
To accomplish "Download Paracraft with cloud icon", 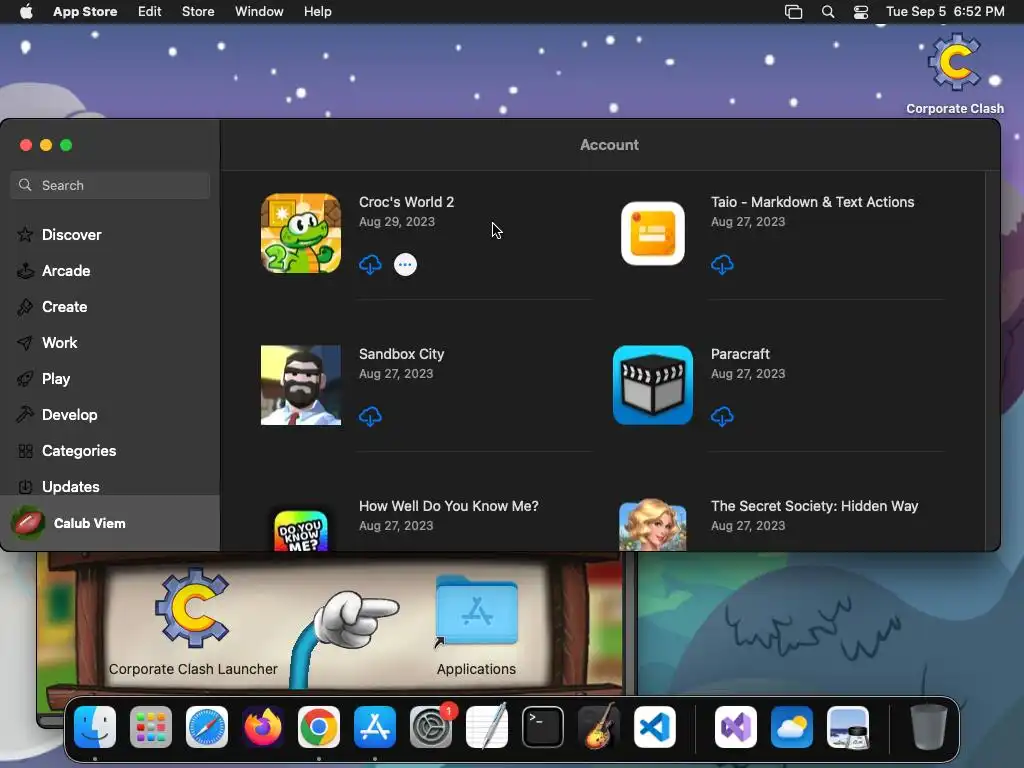I will pos(722,416).
